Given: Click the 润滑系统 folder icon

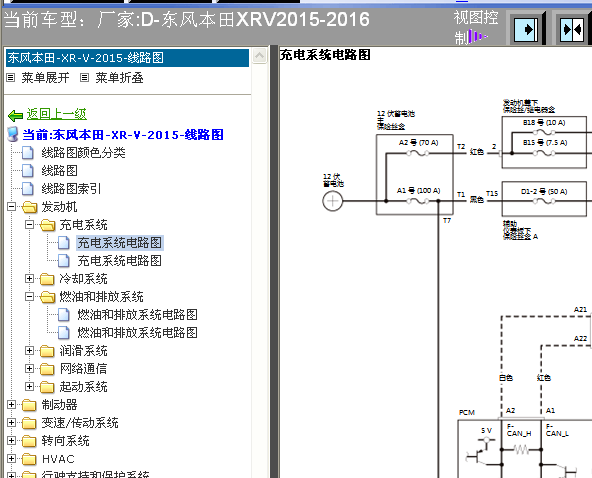Looking at the screenshot, I should (x=47, y=351).
